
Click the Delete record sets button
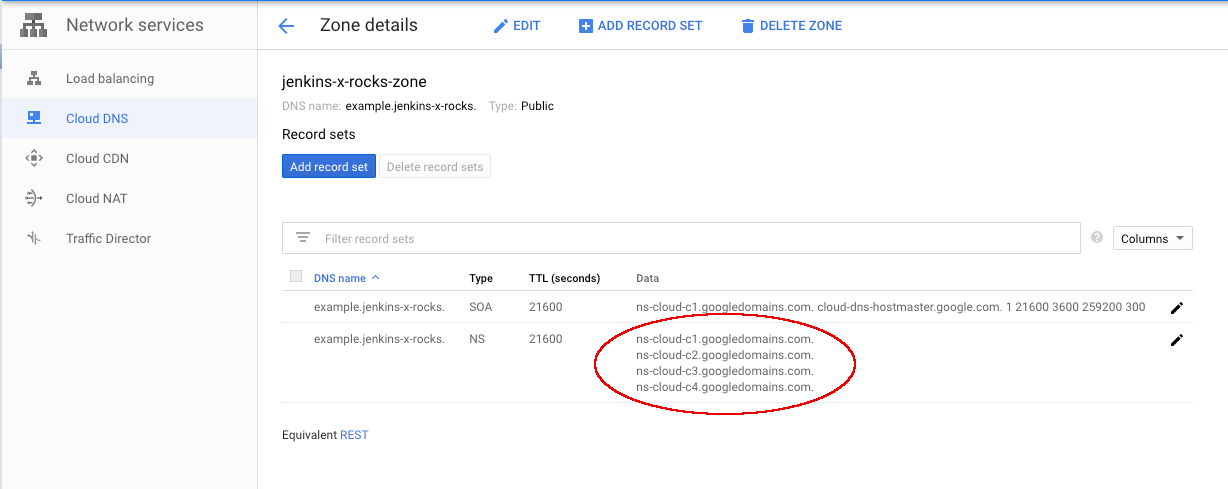point(435,167)
